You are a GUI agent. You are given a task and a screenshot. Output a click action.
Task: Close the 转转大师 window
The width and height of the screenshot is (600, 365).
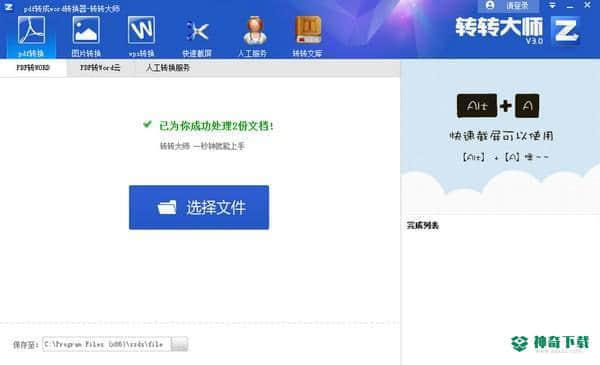587,5
